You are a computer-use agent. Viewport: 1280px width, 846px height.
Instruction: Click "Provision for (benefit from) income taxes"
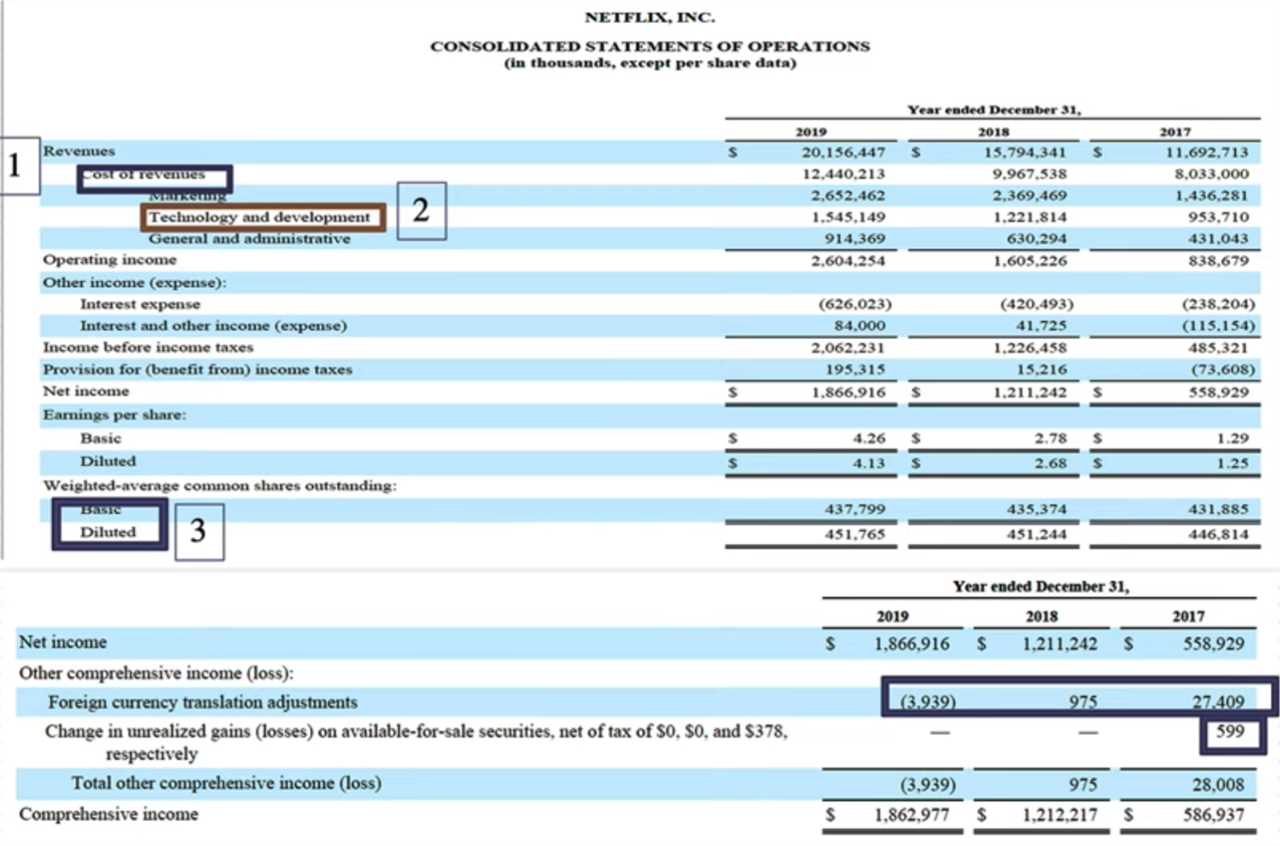point(198,370)
